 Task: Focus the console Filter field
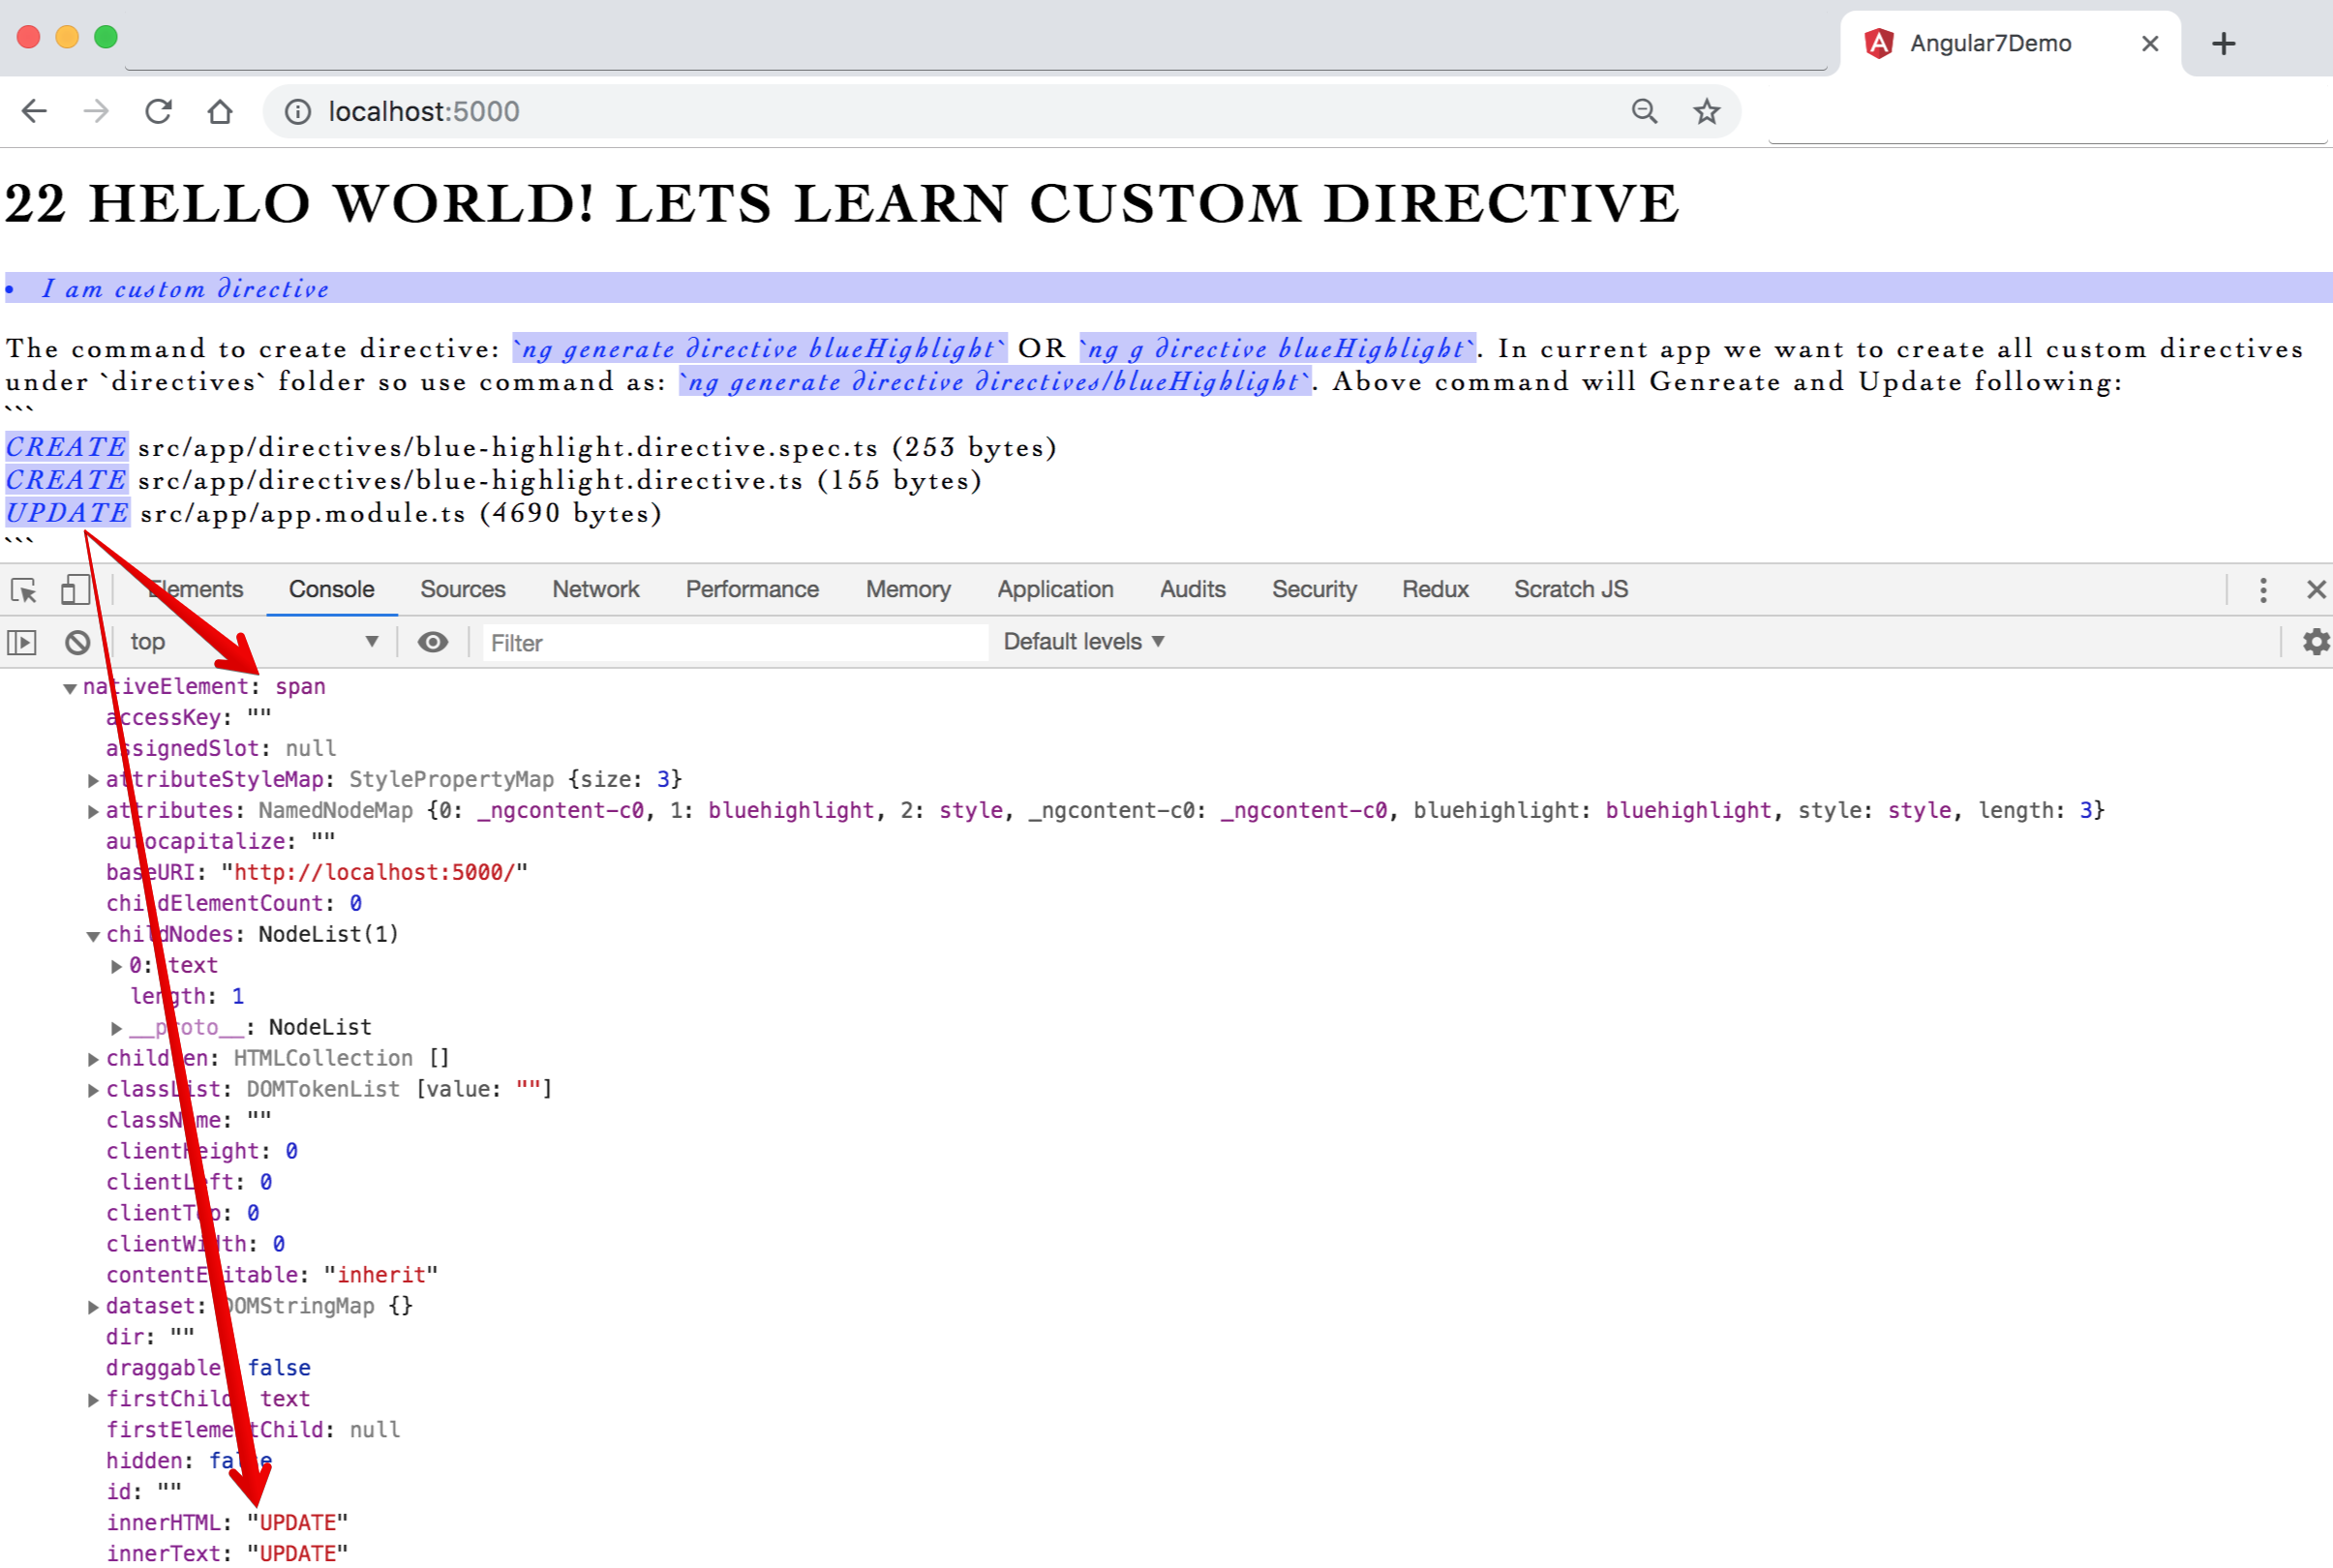[735, 643]
